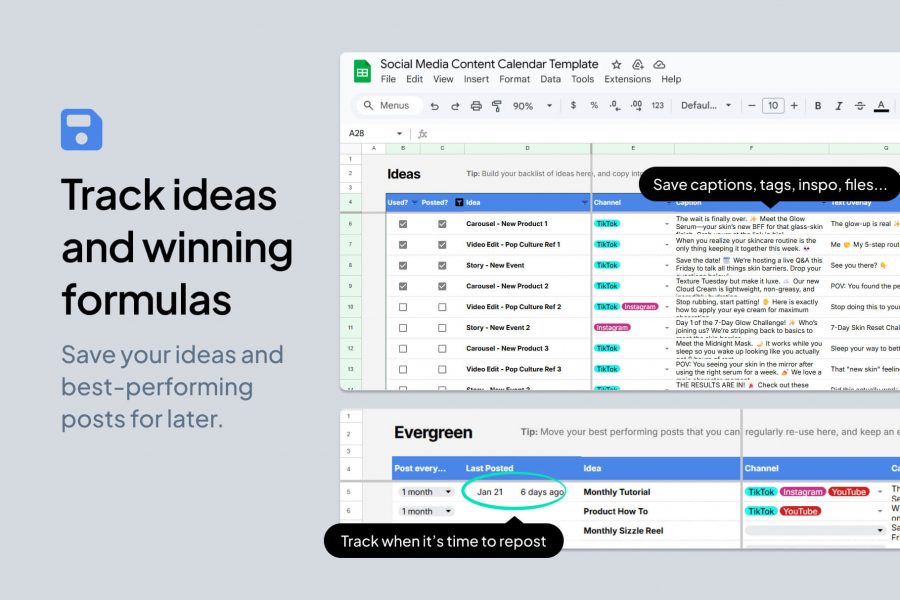Click the Print icon
The width and height of the screenshot is (900, 600).
pyautogui.click(x=476, y=105)
